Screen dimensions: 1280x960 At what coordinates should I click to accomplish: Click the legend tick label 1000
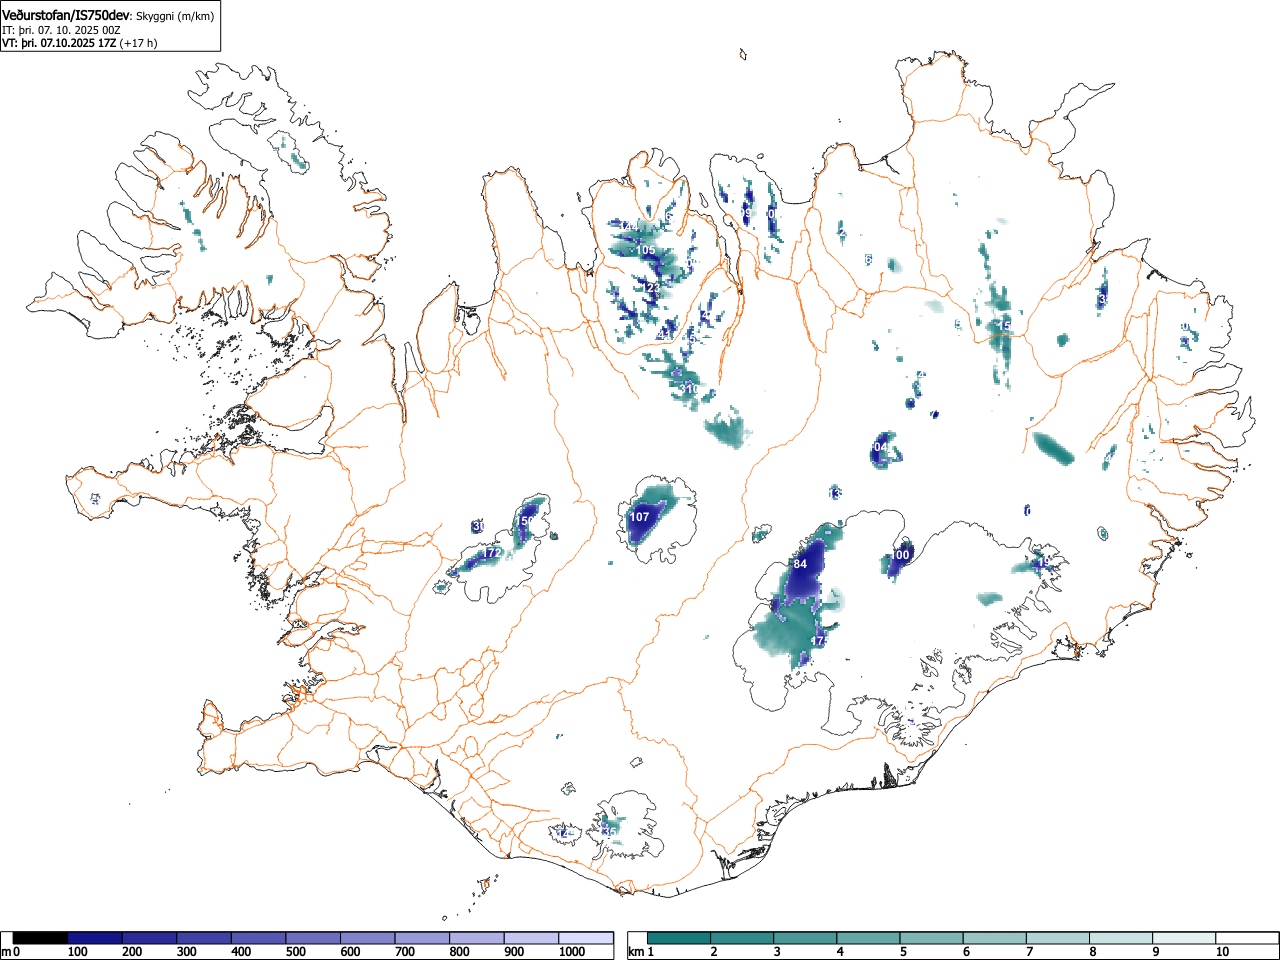tap(572, 952)
